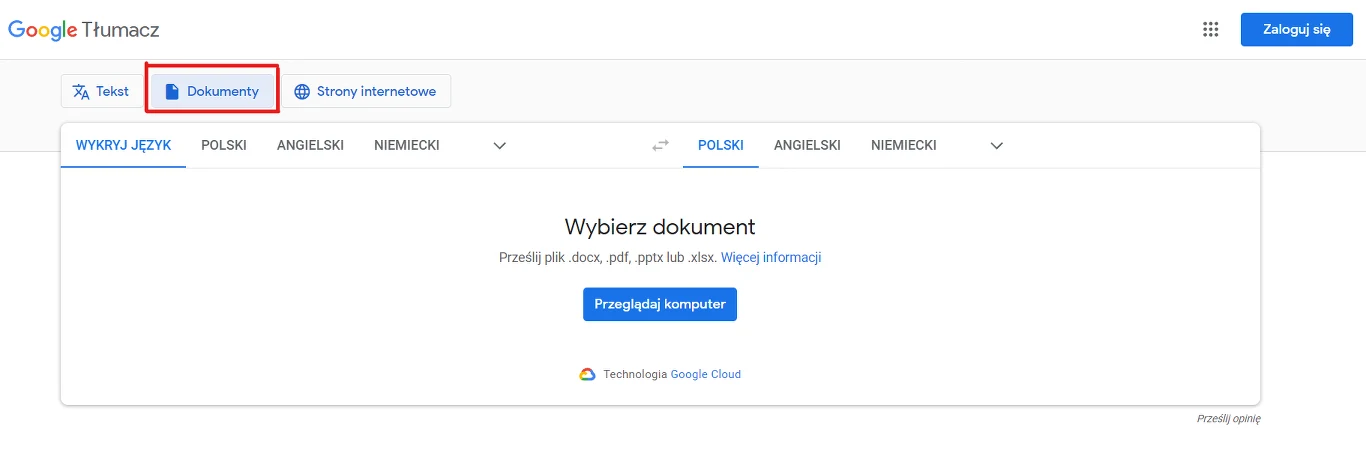1366x450 pixels.
Task: Set target language to NIEMIECKI
Action: [904, 145]
